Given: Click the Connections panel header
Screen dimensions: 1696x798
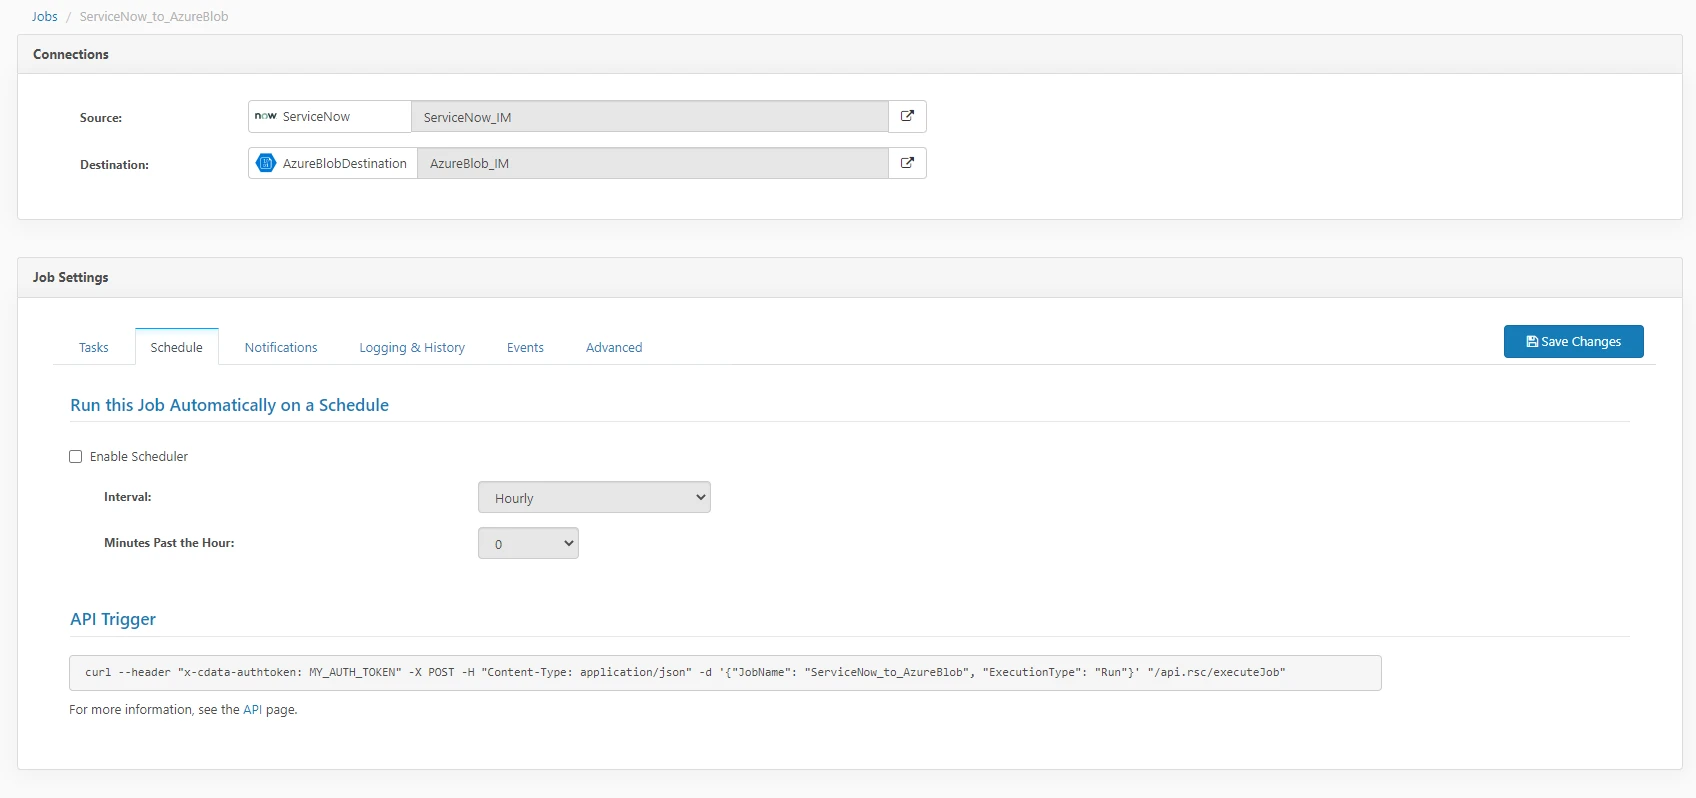Looking at the screenshot, I should pos(850,54).
